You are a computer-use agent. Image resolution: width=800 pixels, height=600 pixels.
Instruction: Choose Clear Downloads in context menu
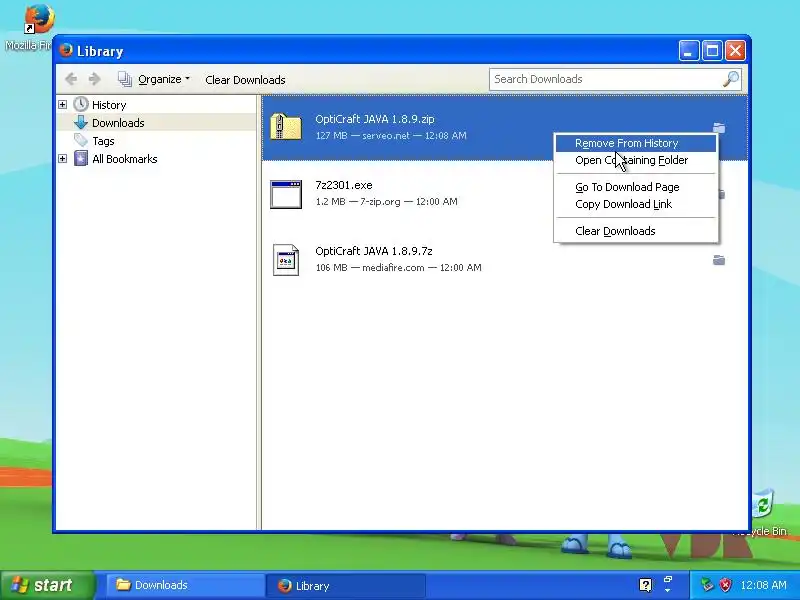pyautogui.click(x=636, y=231)
